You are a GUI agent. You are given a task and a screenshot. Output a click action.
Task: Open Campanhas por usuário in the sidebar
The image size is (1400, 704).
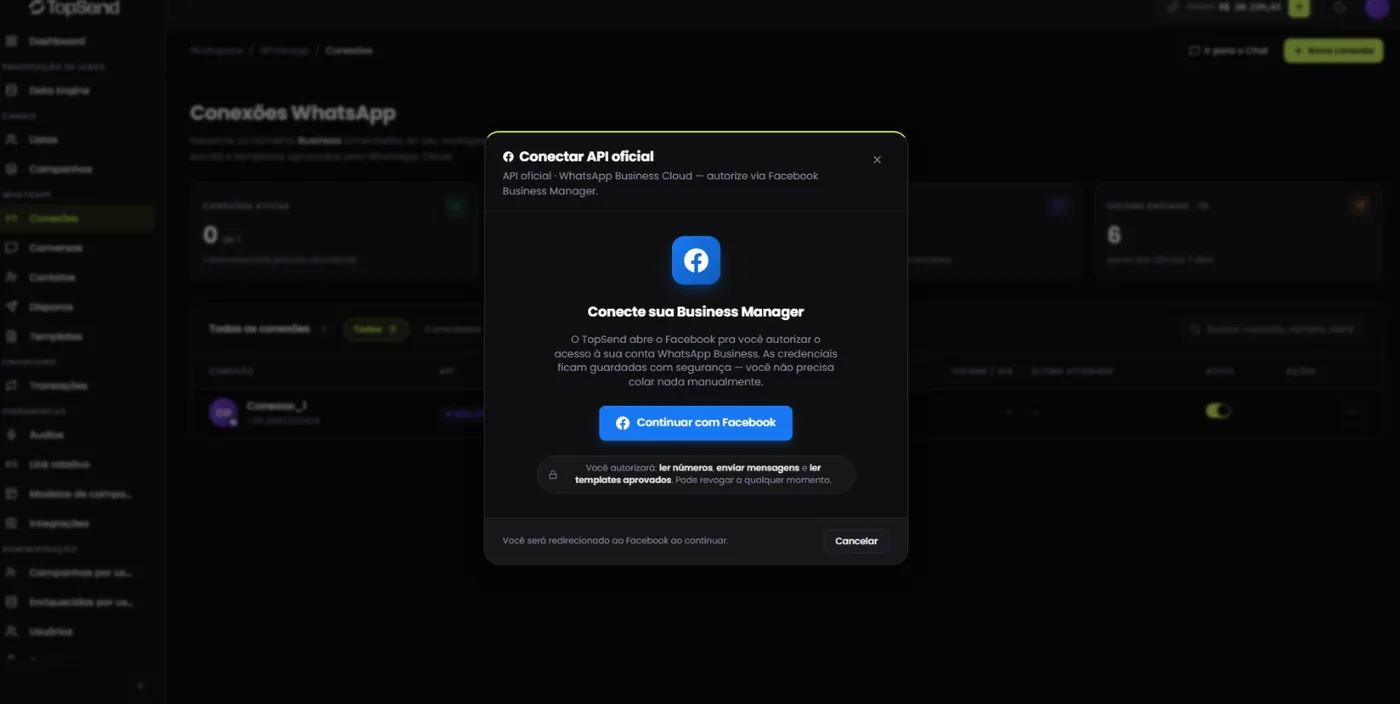point(78,573)
